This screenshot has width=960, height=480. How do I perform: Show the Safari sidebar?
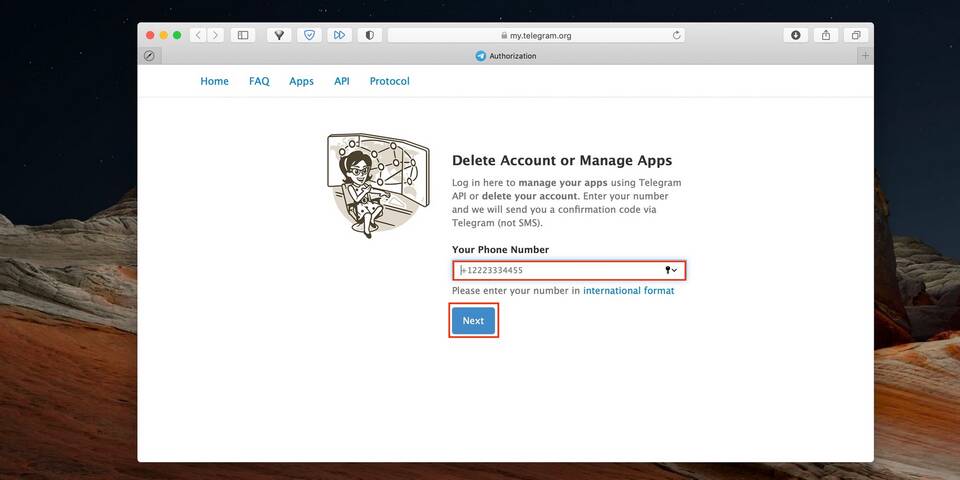tap(243, 35)
